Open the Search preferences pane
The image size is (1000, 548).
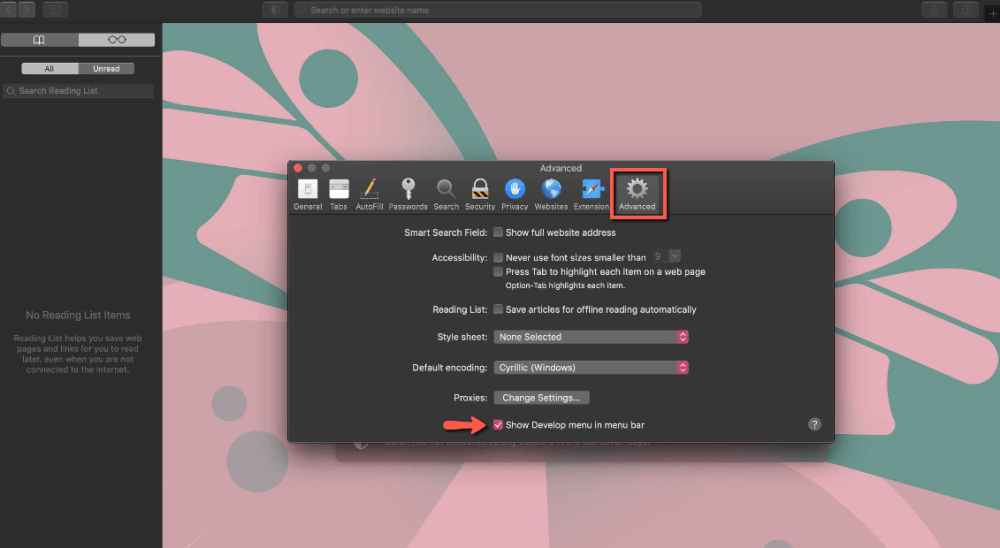tap(446, 194)
